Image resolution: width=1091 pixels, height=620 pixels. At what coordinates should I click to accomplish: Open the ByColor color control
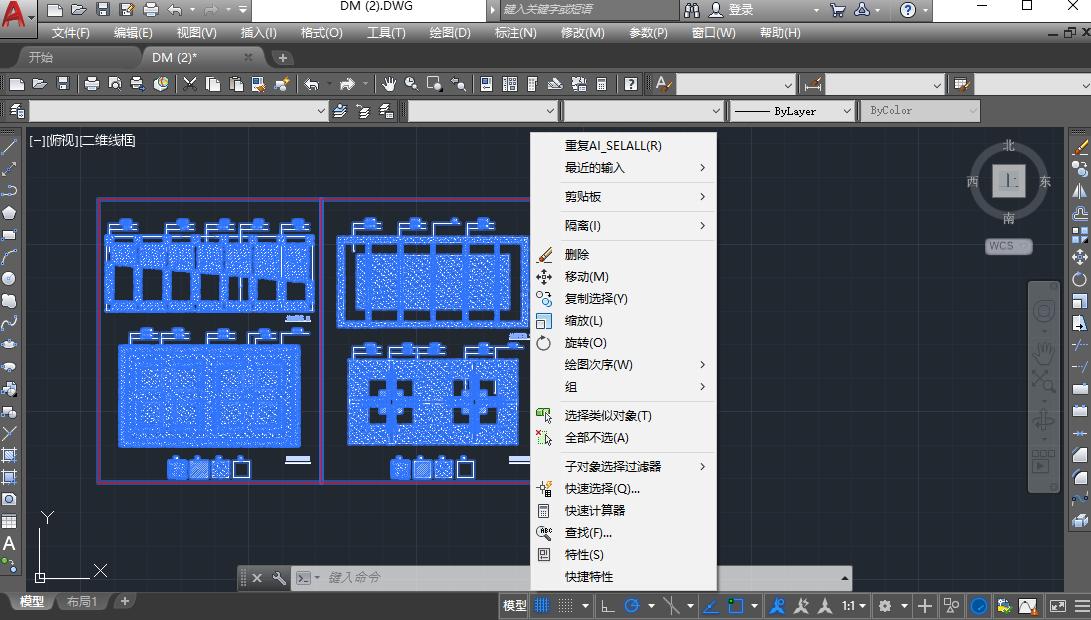point(920,111)
